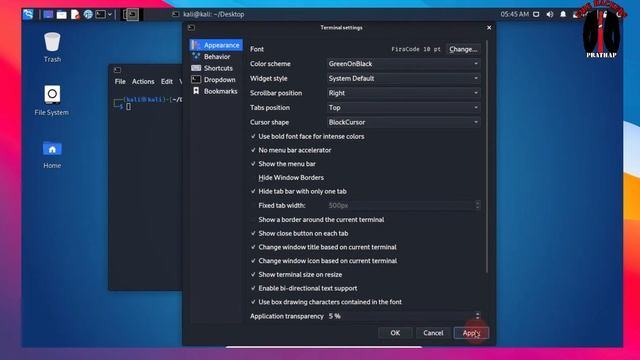Click the show desktop panel icon
640x360 pixels.
(x=48, y=14)
